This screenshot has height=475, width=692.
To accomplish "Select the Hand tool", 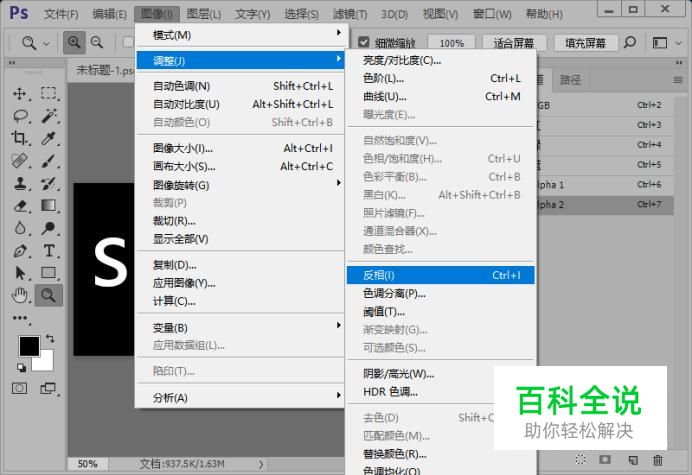I will point(20,295).
